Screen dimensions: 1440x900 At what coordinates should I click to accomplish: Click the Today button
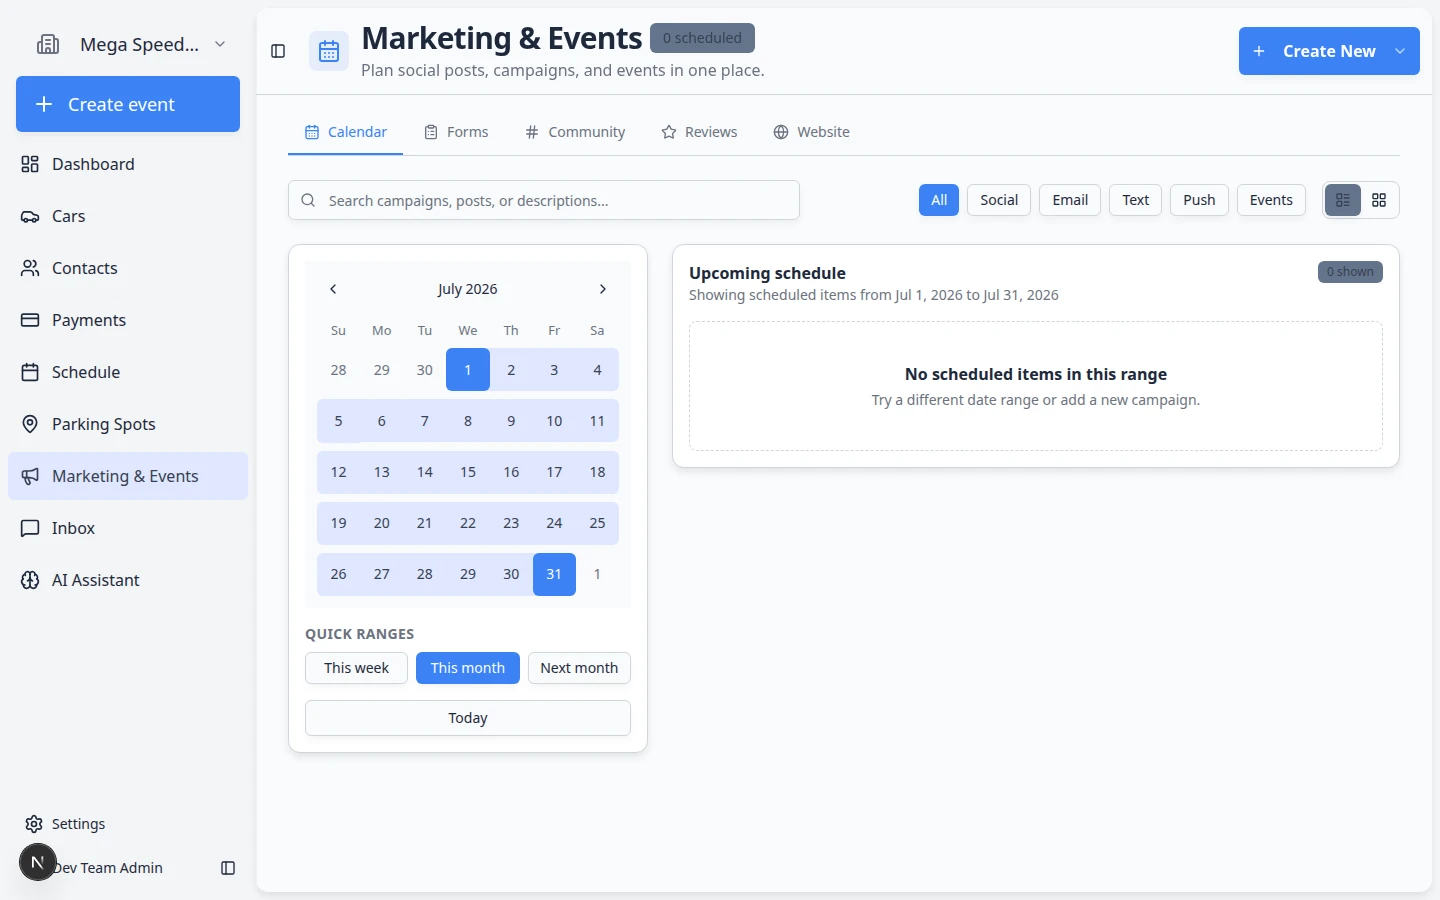[x=468, y=718]
